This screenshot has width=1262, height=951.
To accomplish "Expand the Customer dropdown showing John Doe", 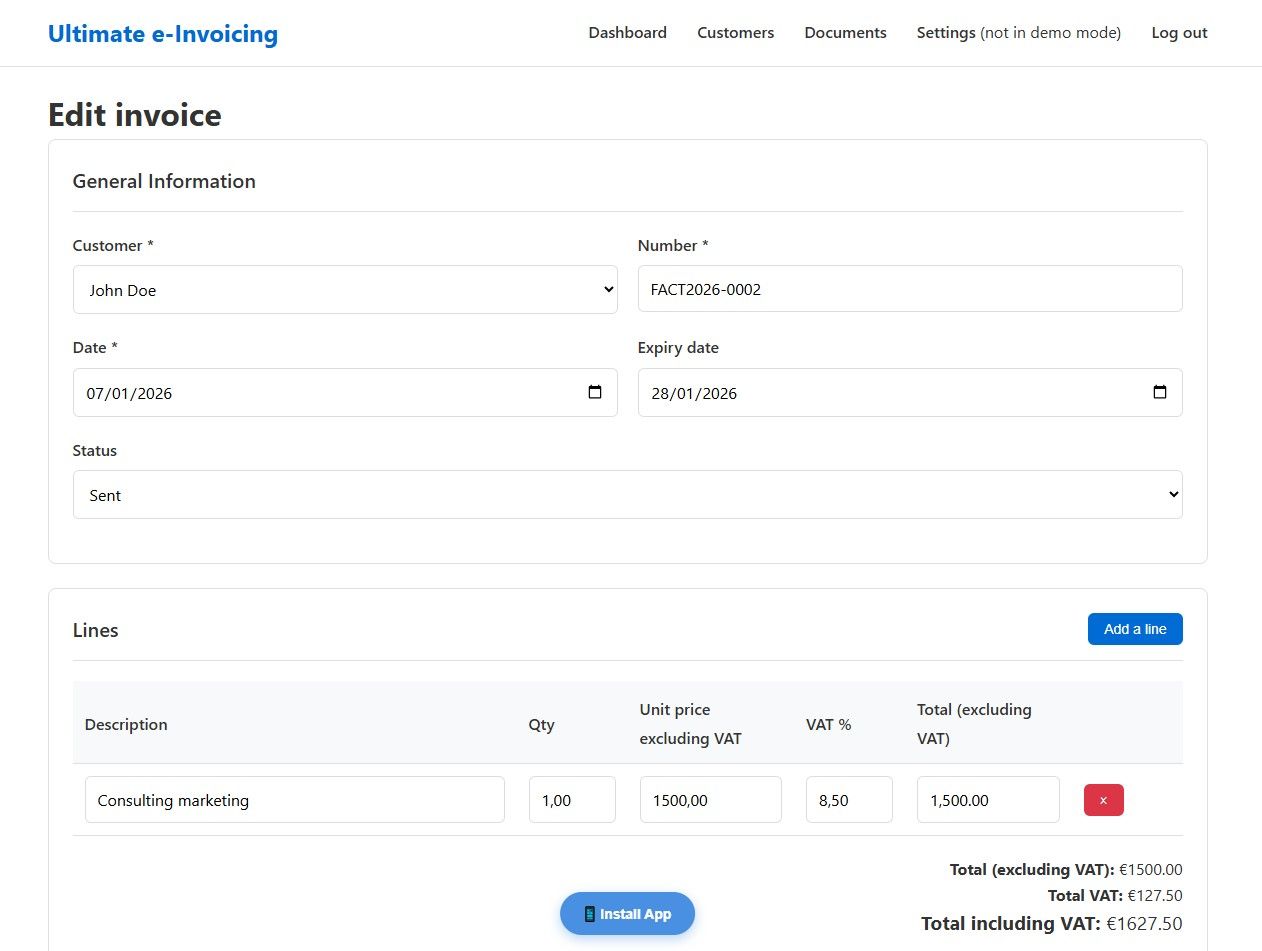I will (x=345, y=290).
